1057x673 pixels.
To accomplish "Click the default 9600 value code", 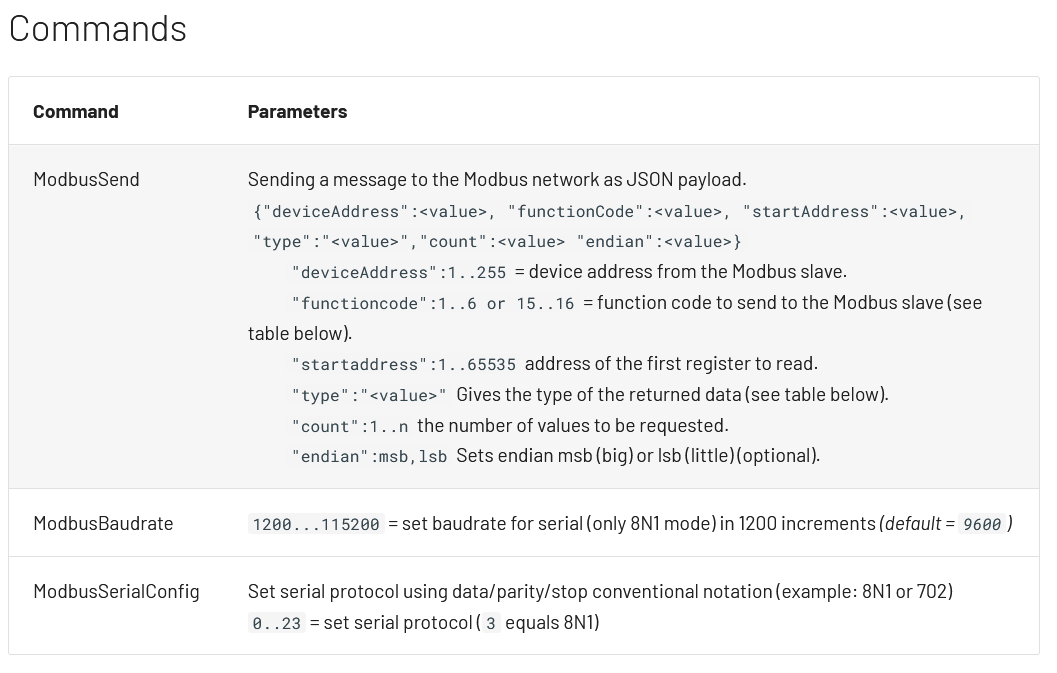I will pos(982,524).
